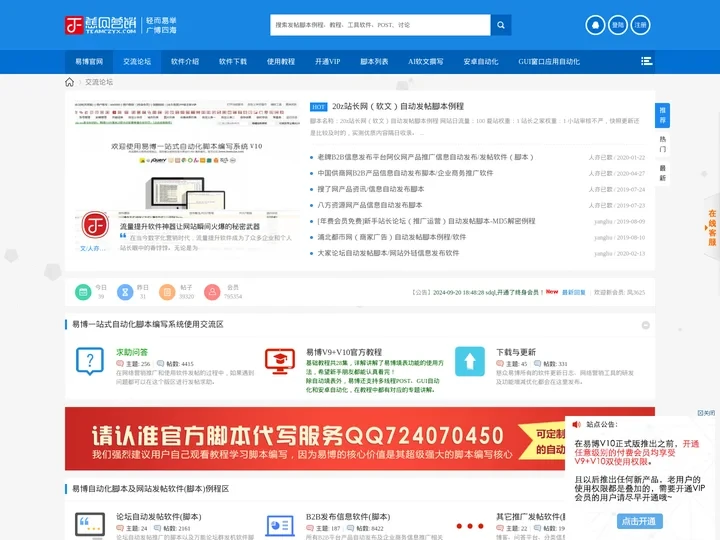The width and height of the screenshot is (720, 540).
Task: Open GUI窗口应用自动化 navigation item
Action: [x=549, y=62]
